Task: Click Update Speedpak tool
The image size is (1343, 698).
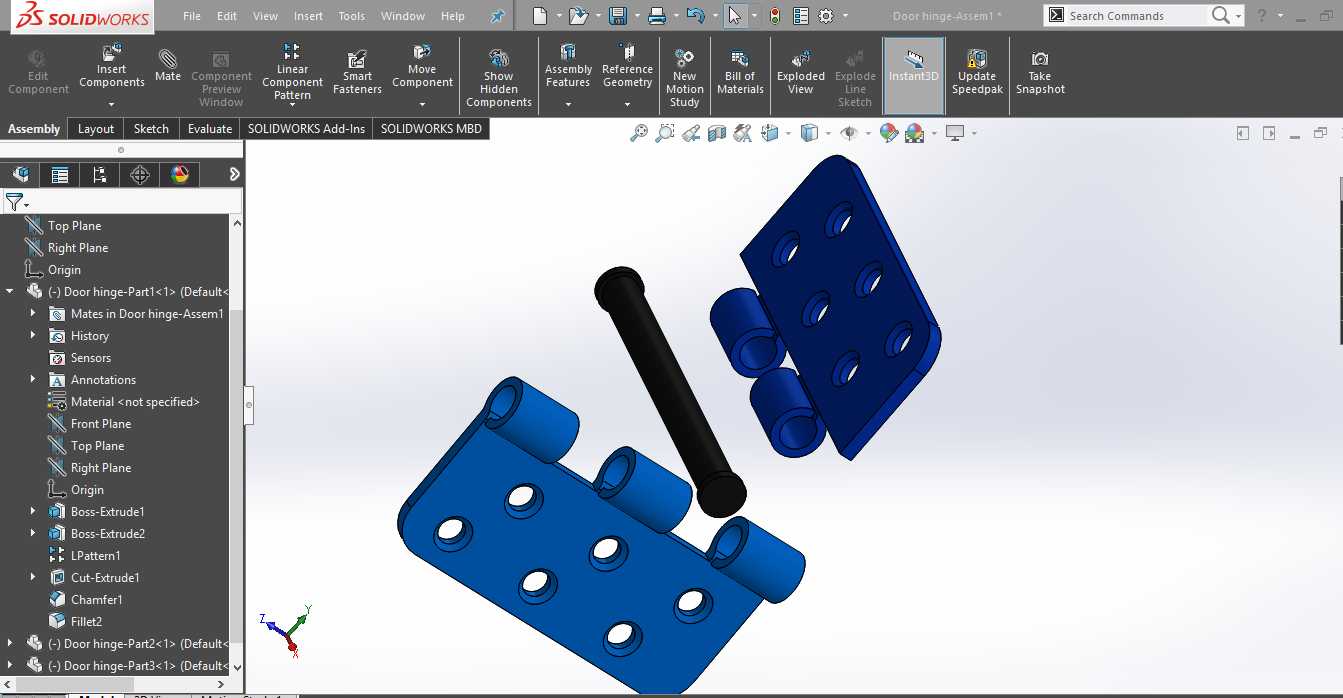Action: (x=977, y=72)
